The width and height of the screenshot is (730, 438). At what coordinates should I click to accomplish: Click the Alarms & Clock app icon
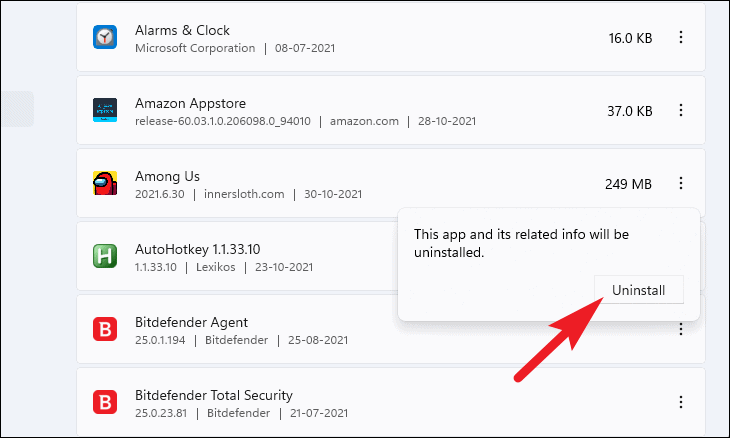point(105,37)
